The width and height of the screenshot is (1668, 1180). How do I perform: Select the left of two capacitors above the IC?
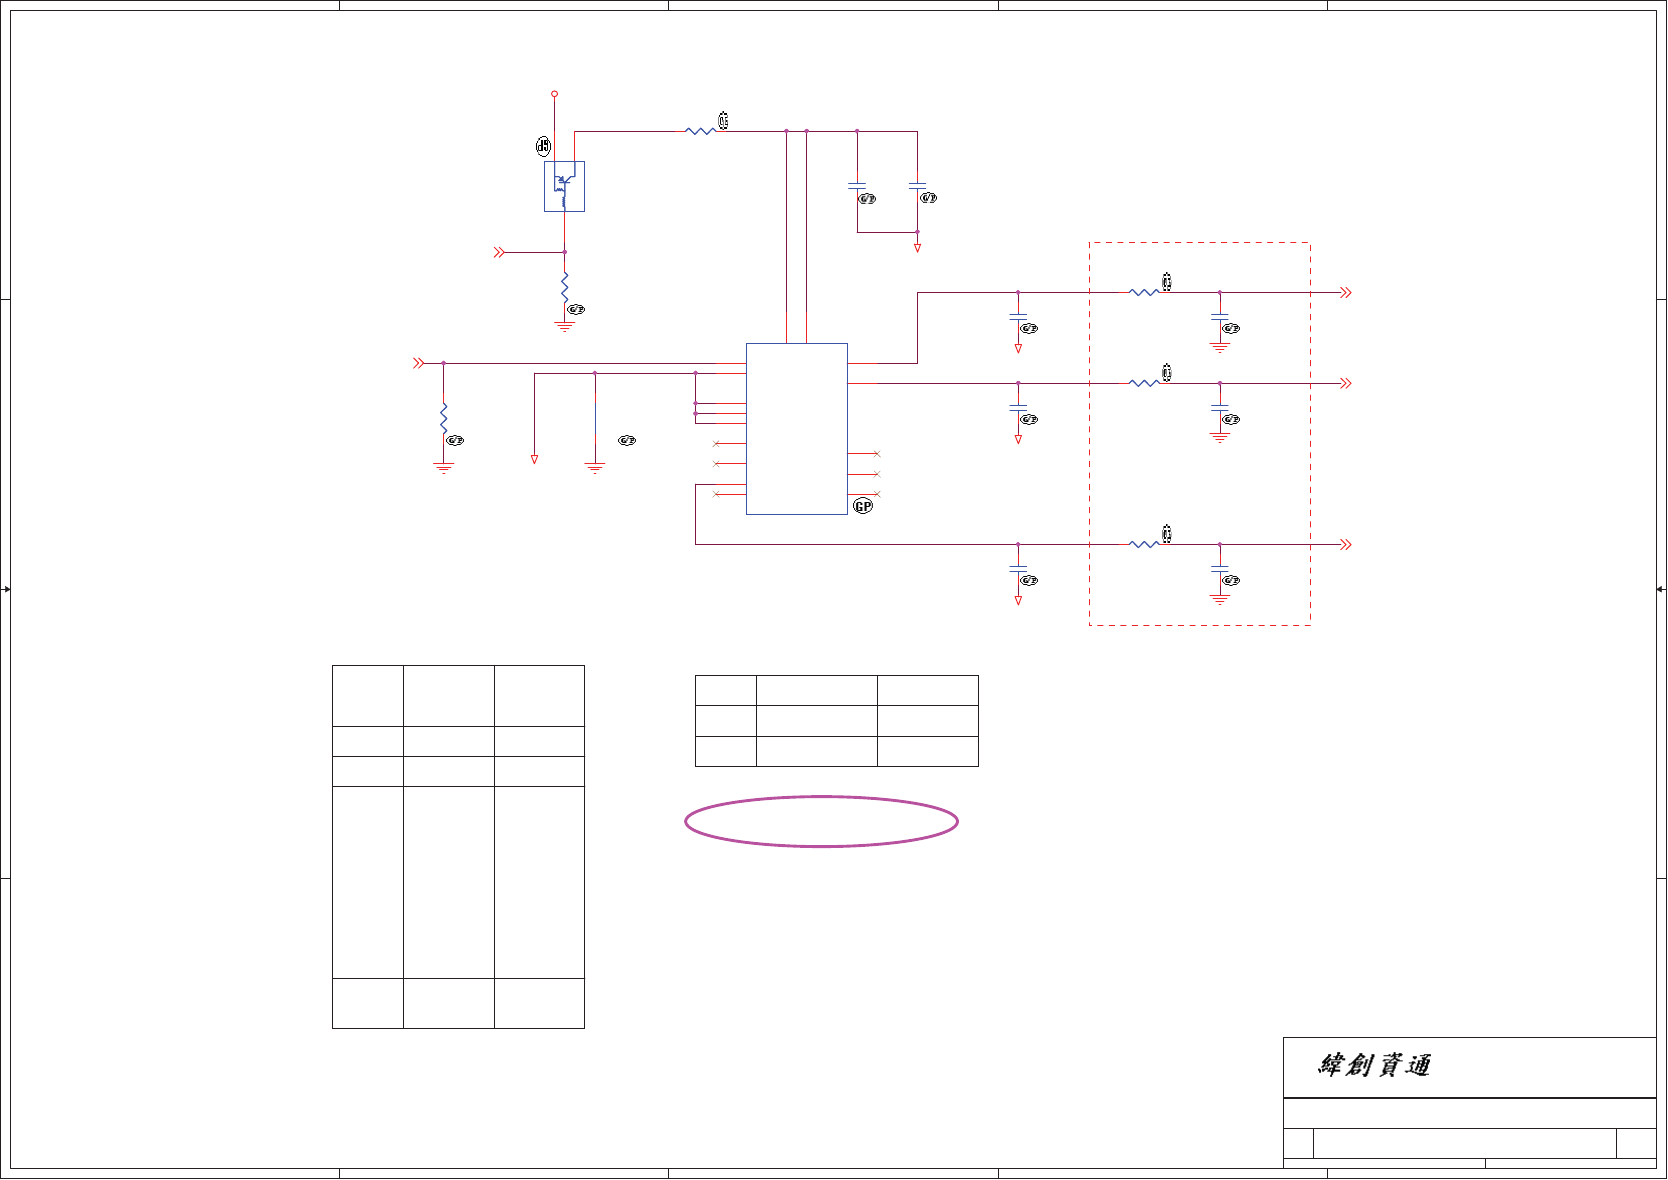click(857, 186)
